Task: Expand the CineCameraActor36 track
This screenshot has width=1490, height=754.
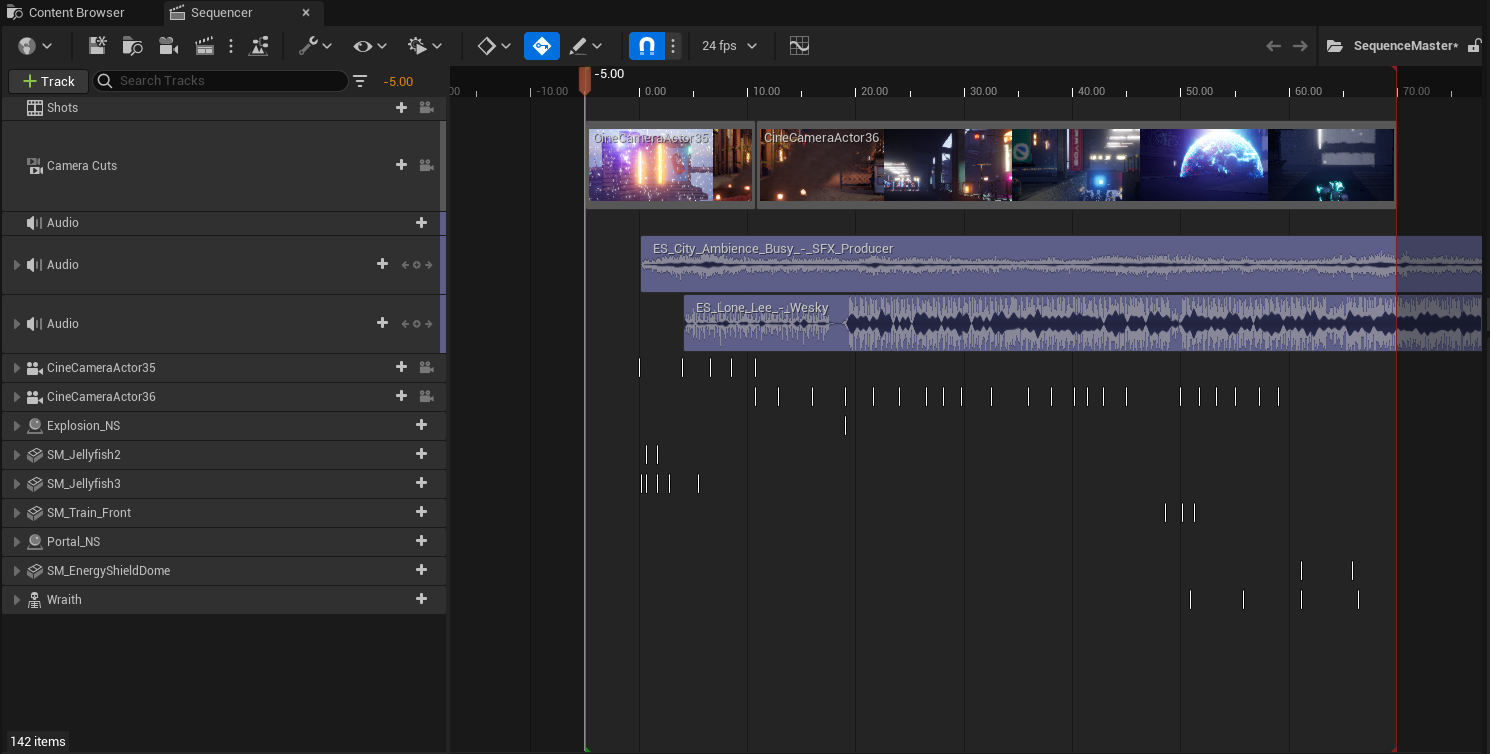Action: pyautogui.click(x=17, y=397)
